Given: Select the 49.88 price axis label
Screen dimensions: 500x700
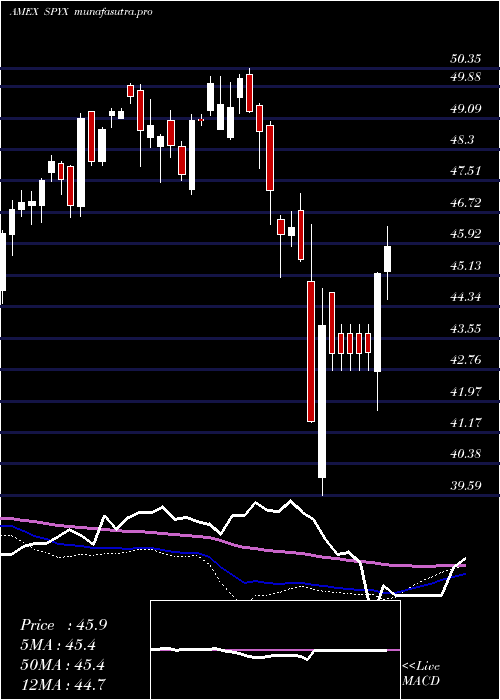Looking at the screenshot, I should [464, 77].
